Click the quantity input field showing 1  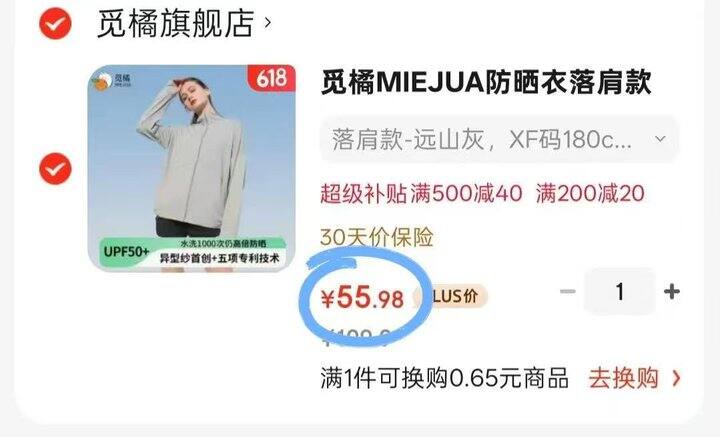click(x=619, y=291)
